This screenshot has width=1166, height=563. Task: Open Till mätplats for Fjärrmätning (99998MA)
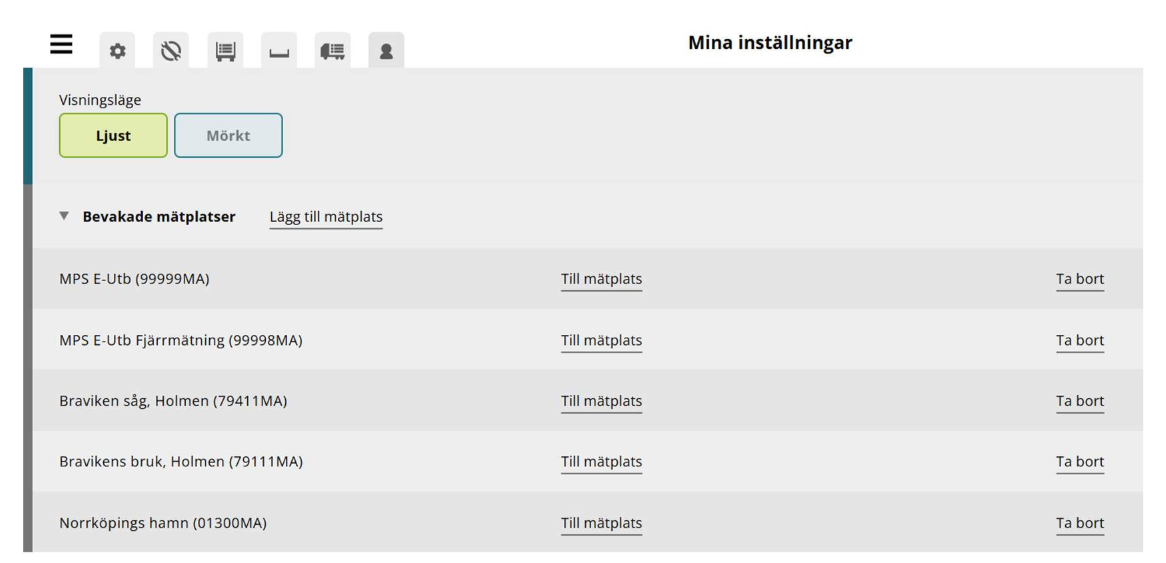(x=602, y=341)
